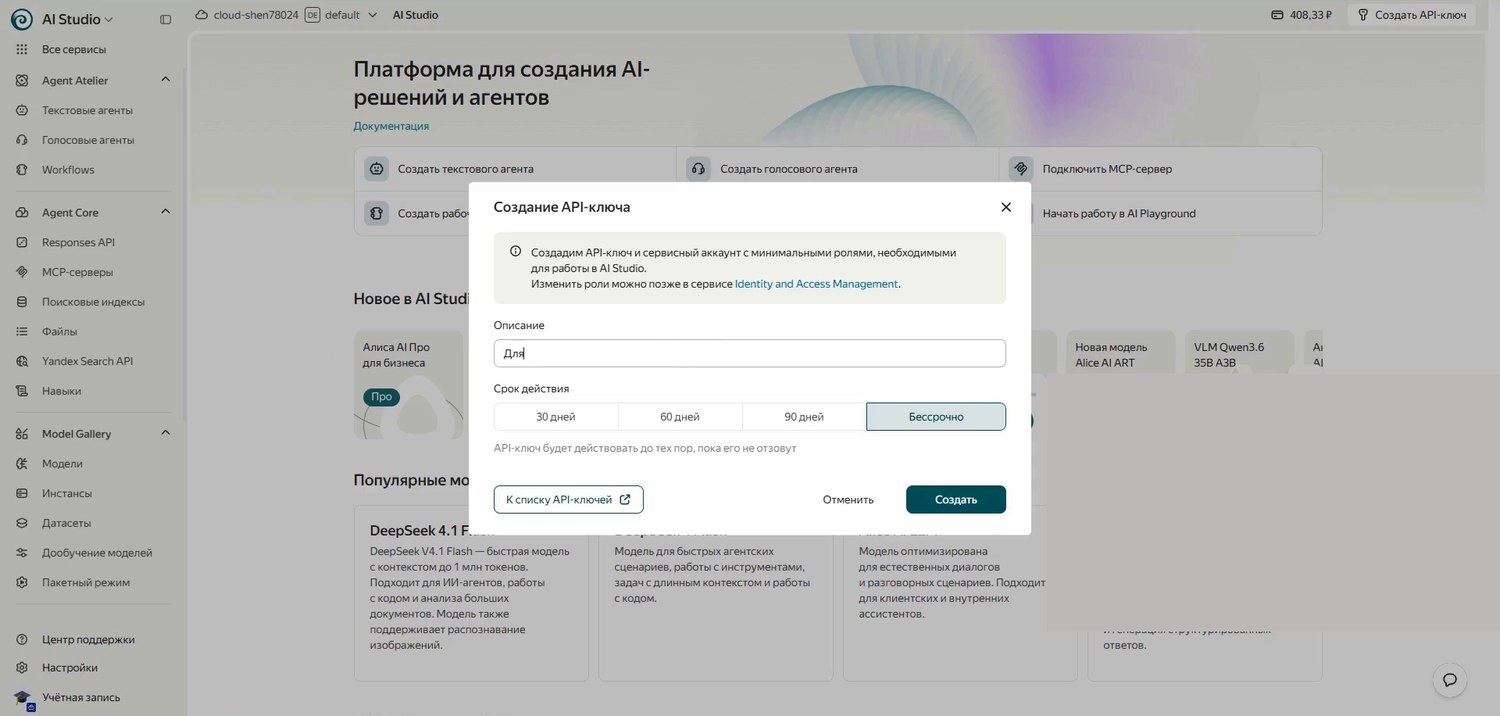Open the Identity and Access Management link
Image resolution: width=1500 pixels, height=716 pixels.
tap(816, 284)
